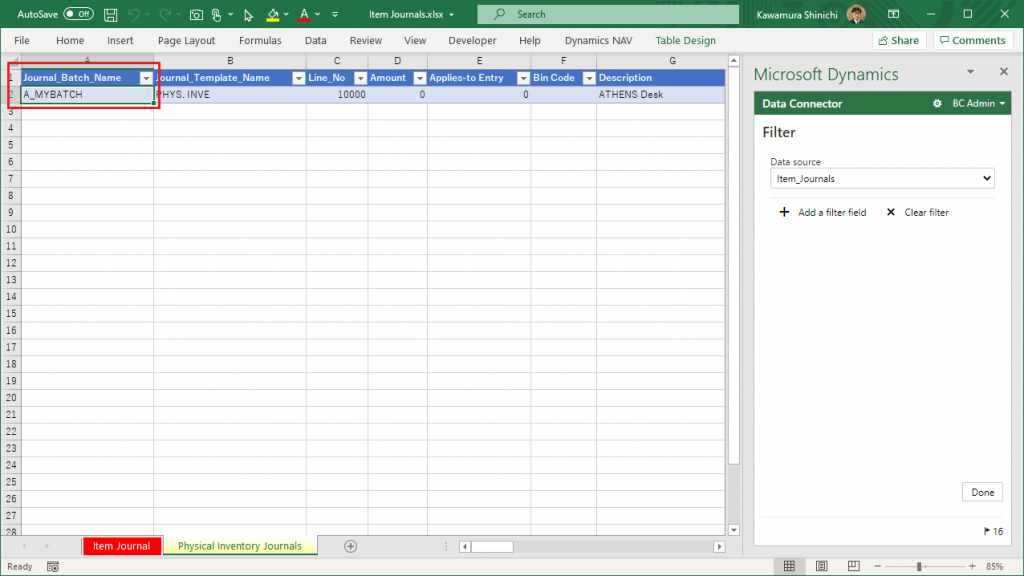
Task: Click the Save disk icon
Action: pyautogui.click(x=110, y=14)
